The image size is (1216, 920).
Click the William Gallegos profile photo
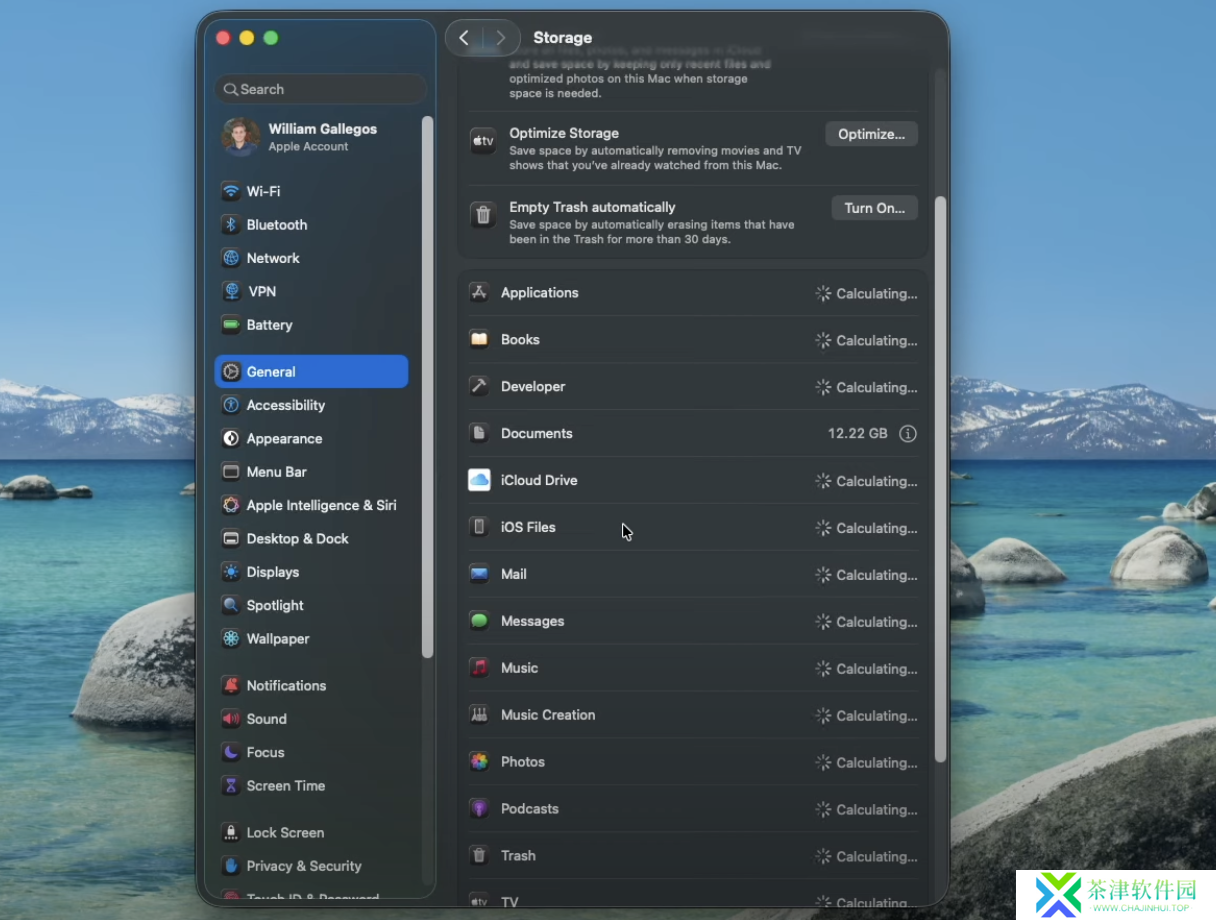pyautogui.click(x=241, y=137)
